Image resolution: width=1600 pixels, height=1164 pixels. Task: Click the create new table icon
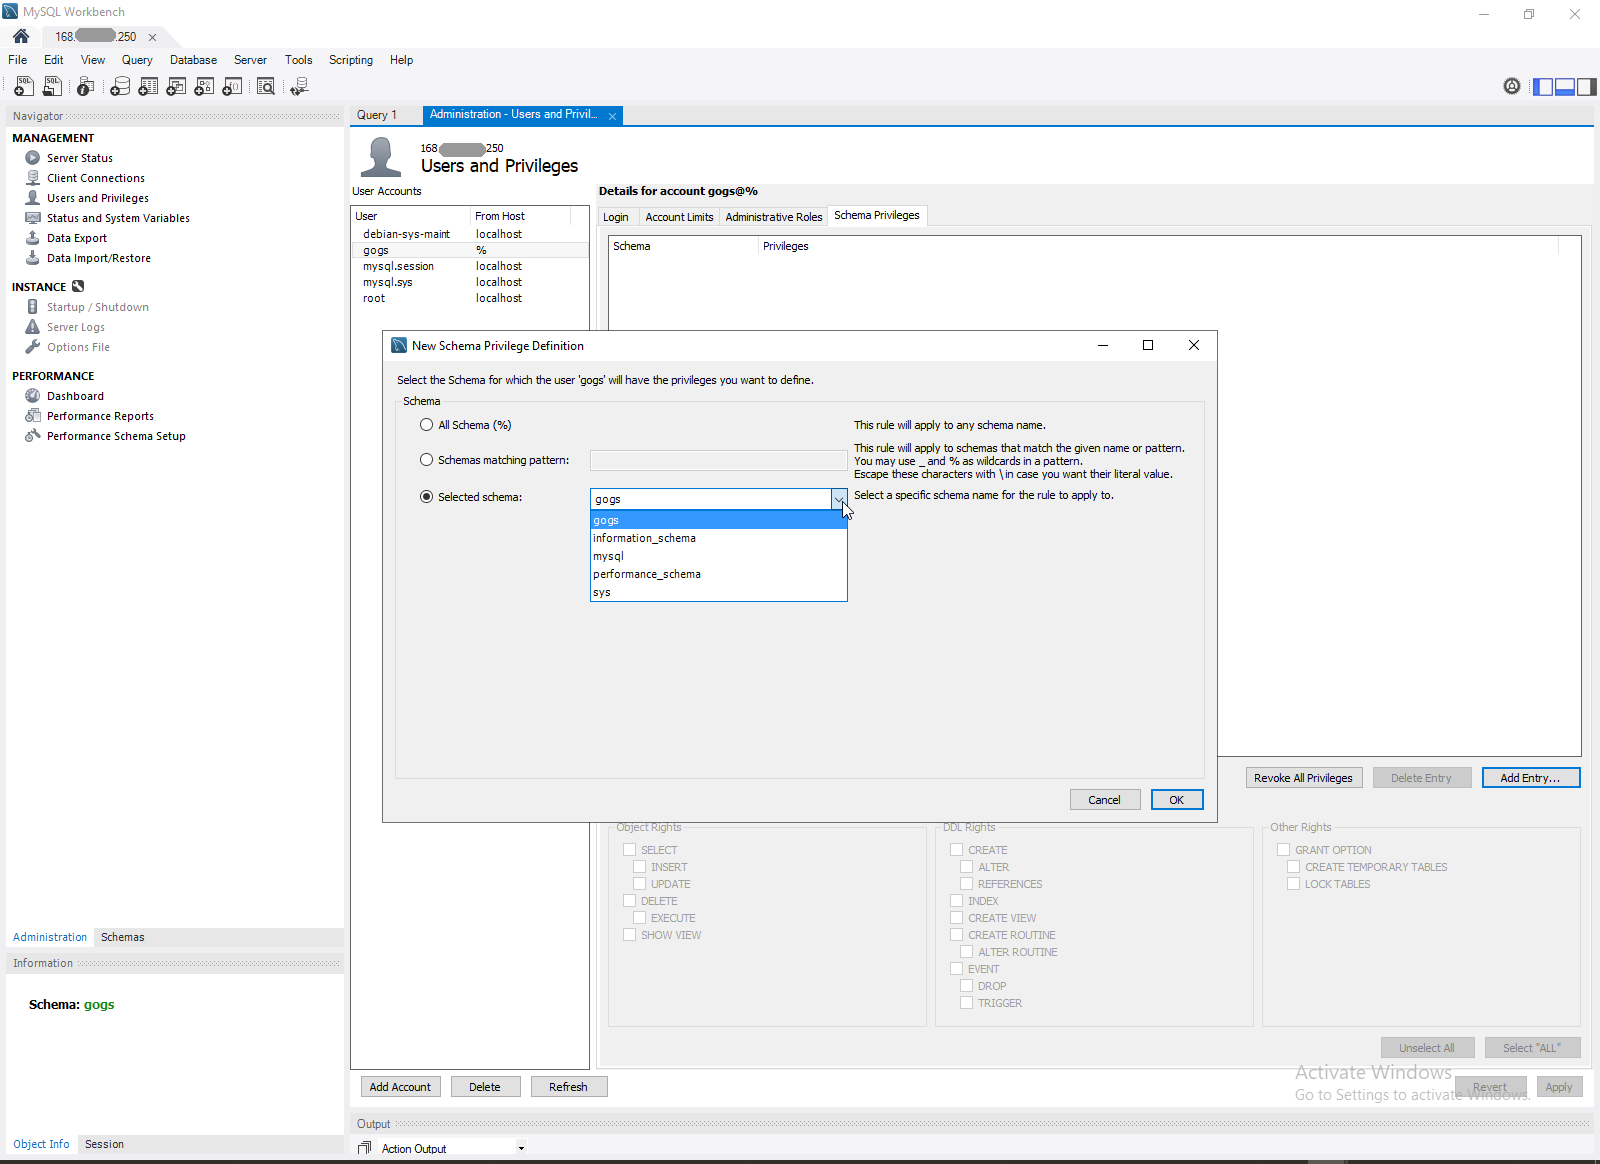click(x=148, y=87)
